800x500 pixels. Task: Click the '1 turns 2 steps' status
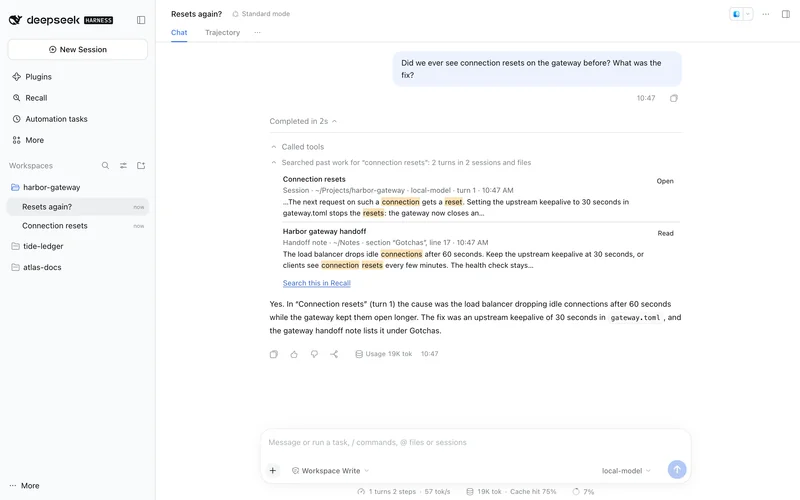(x=387, y=491)
